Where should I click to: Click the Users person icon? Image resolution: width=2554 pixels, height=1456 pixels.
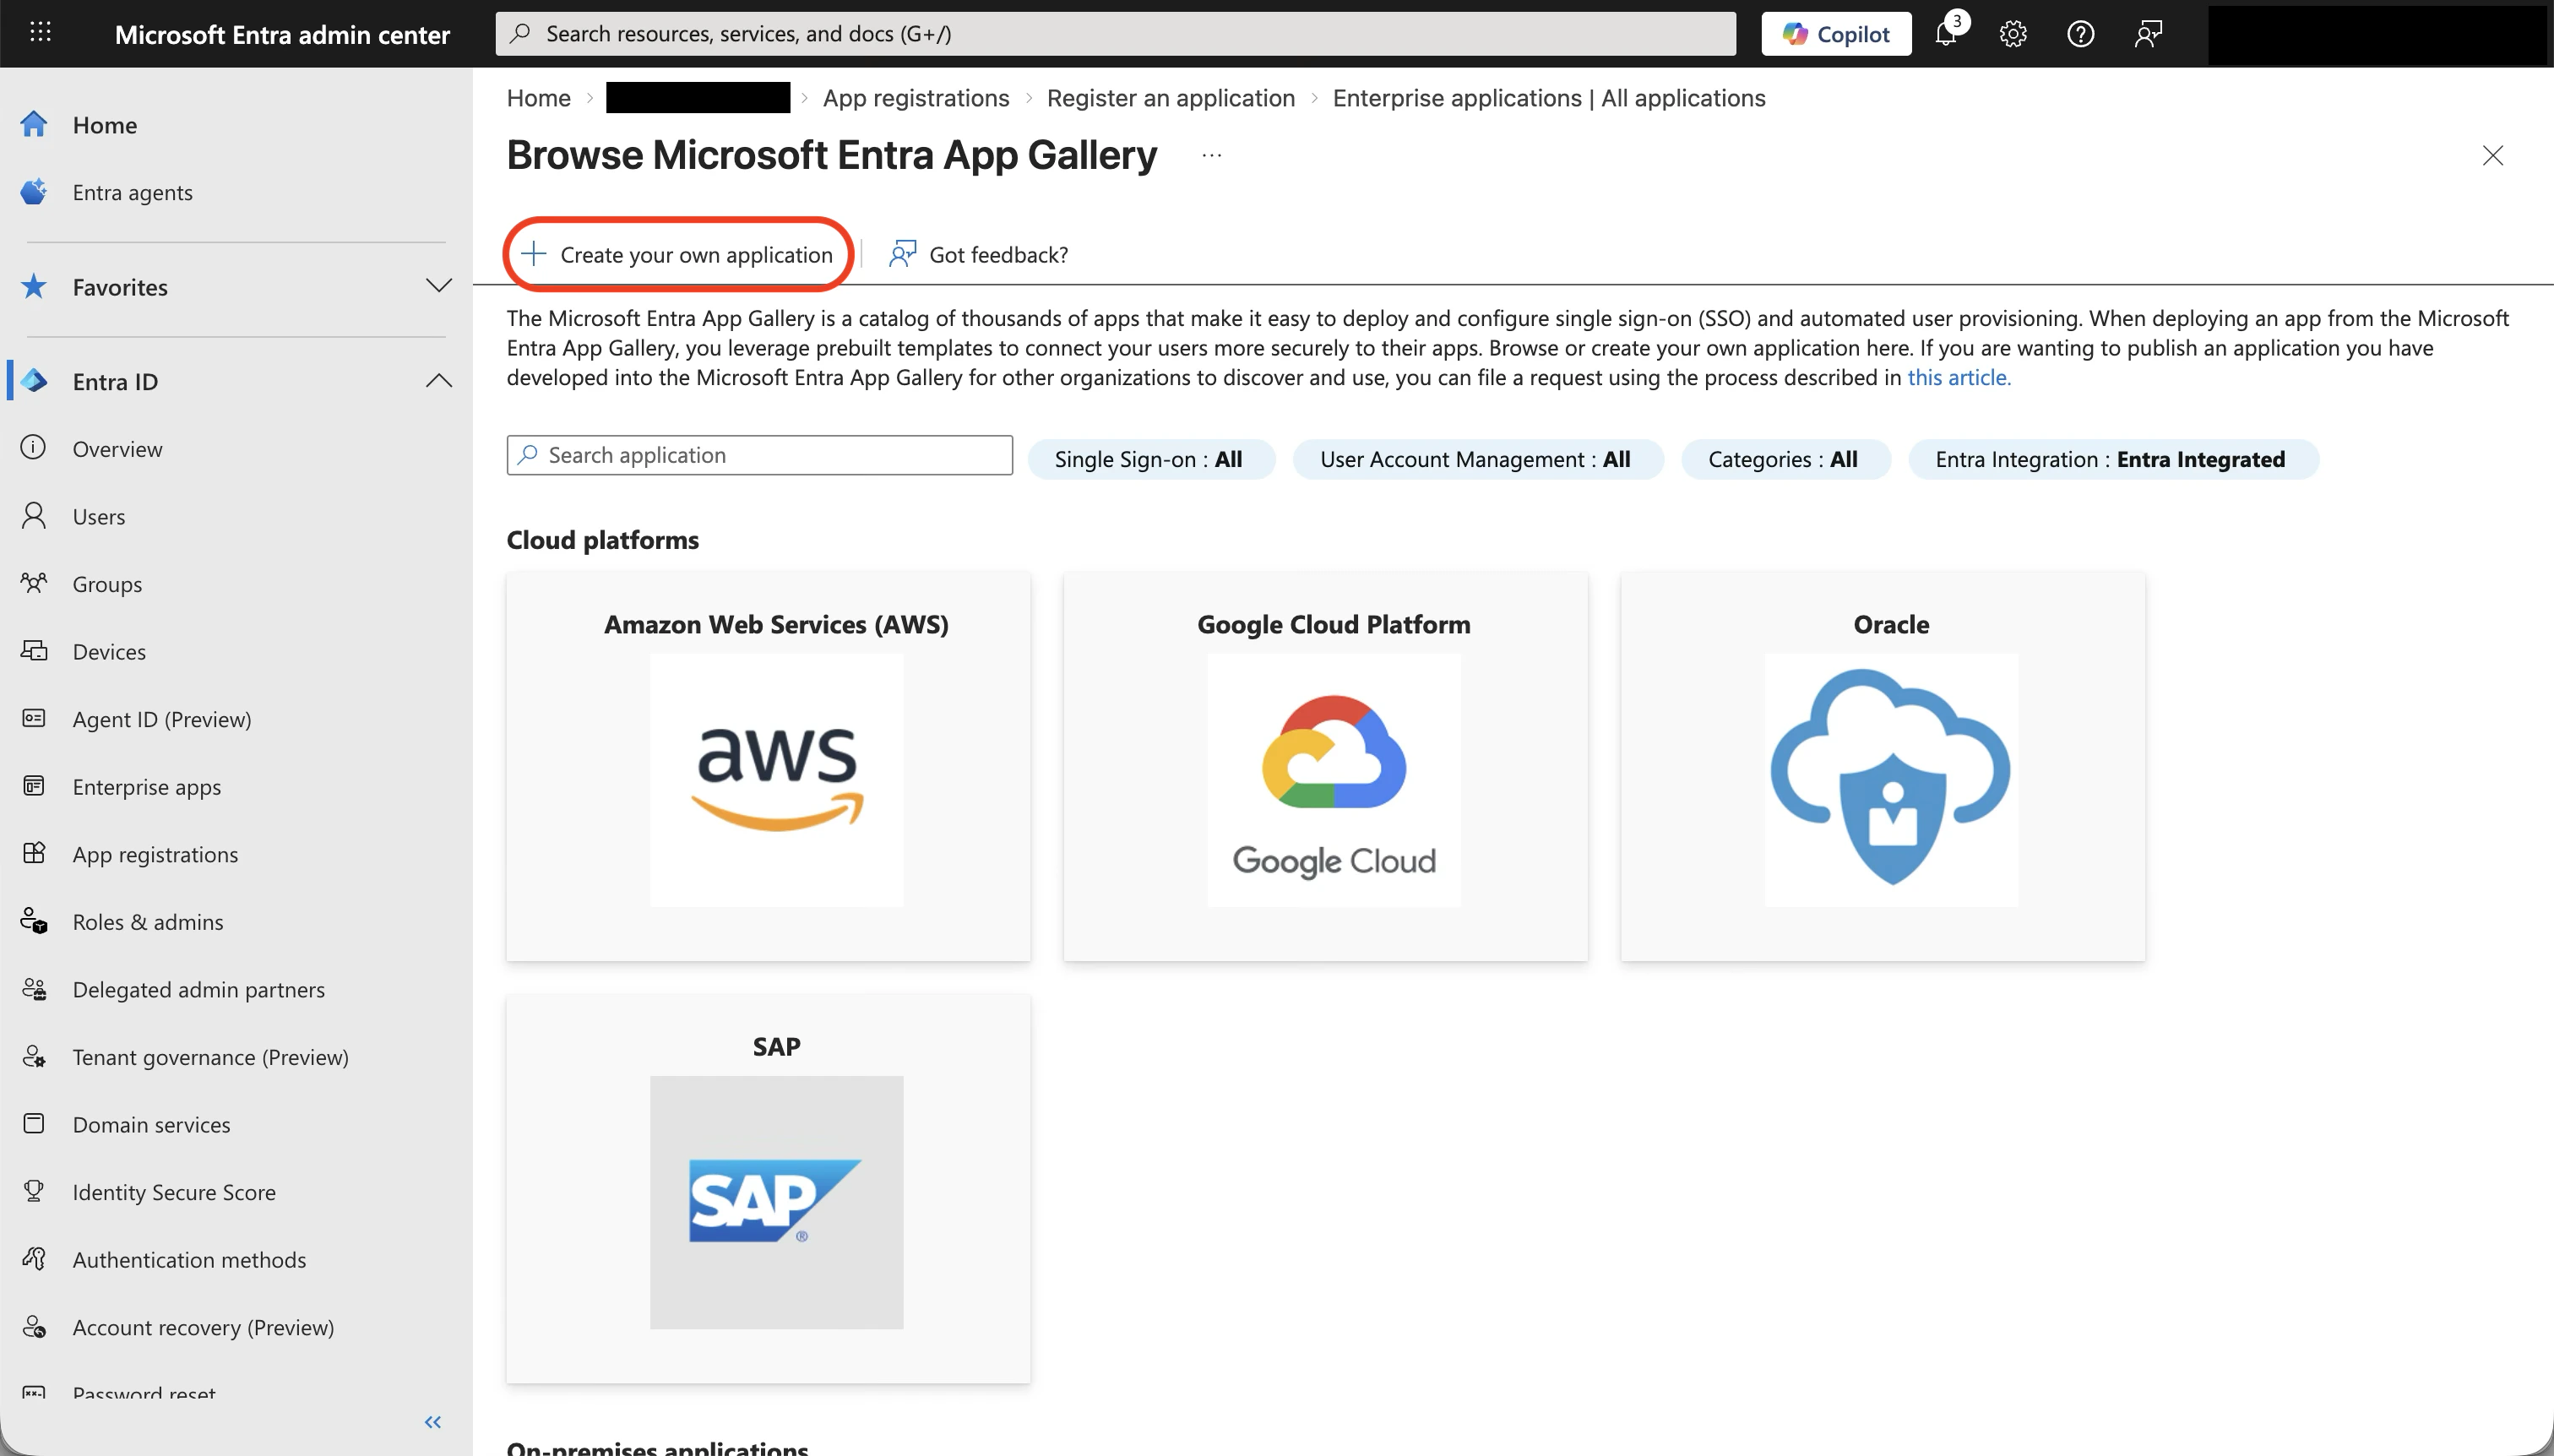[34, 516]
